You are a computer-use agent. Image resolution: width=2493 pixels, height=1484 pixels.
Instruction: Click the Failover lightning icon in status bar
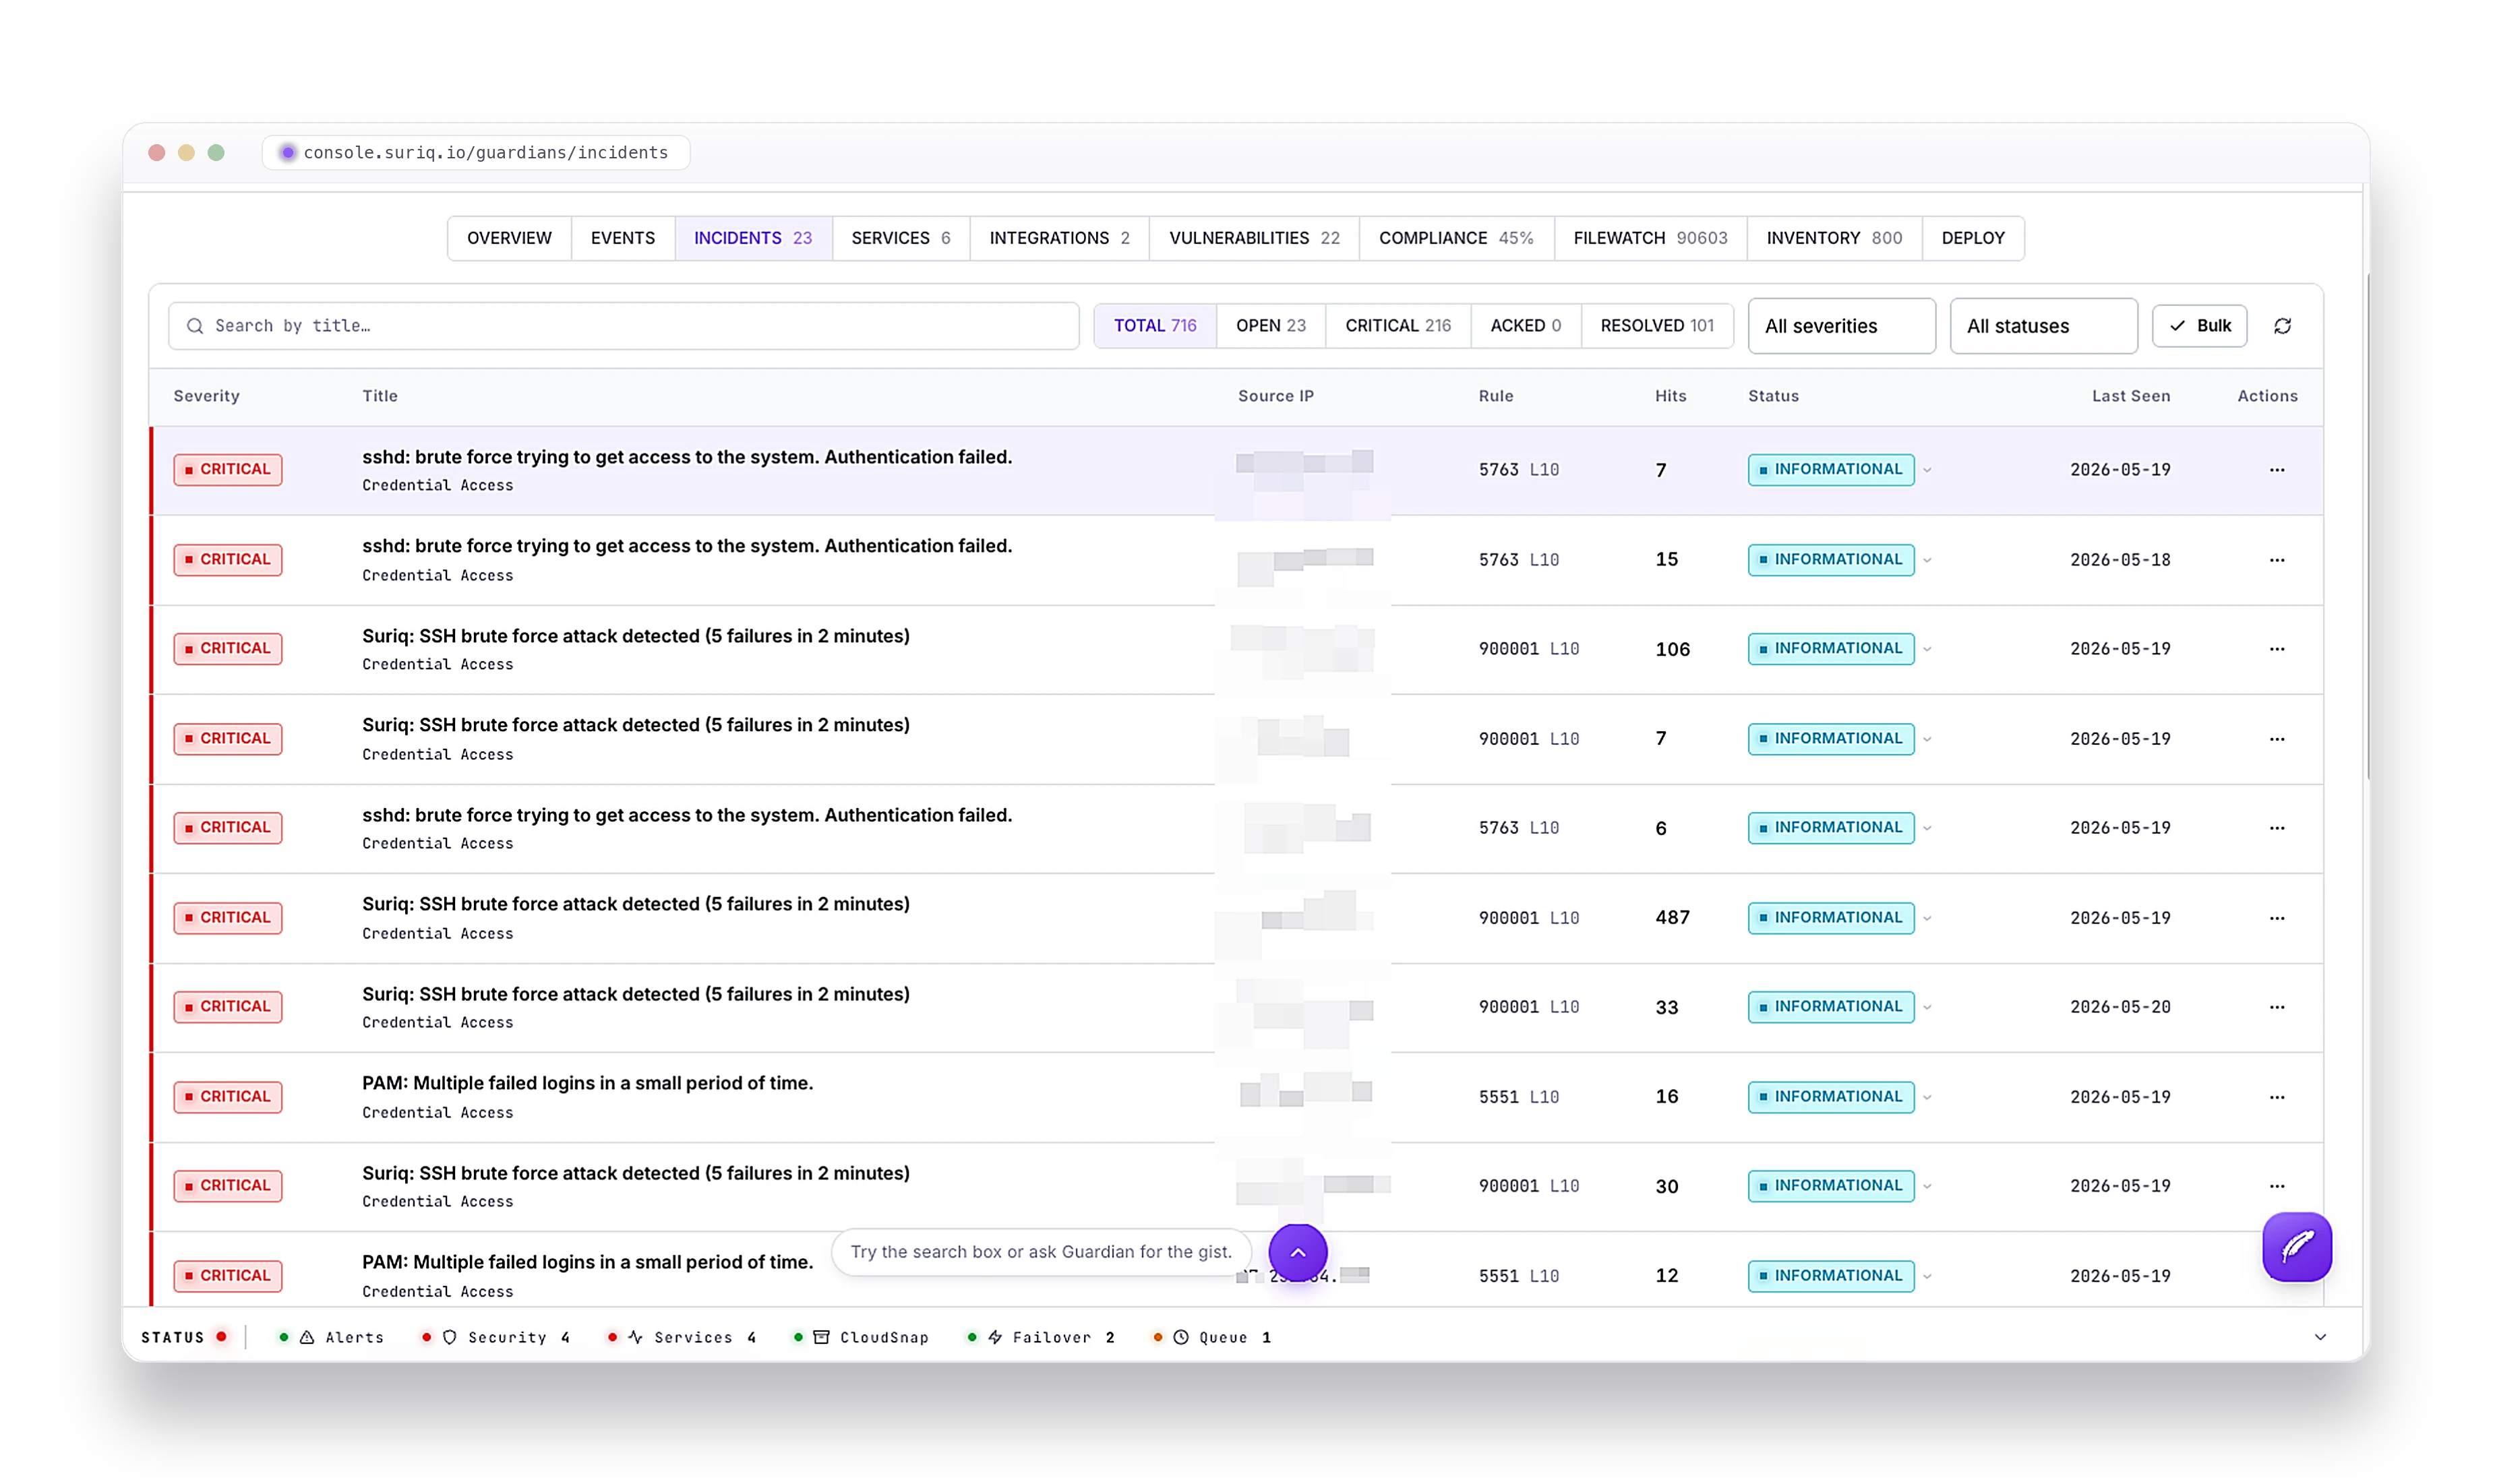tap(995, 1337)
